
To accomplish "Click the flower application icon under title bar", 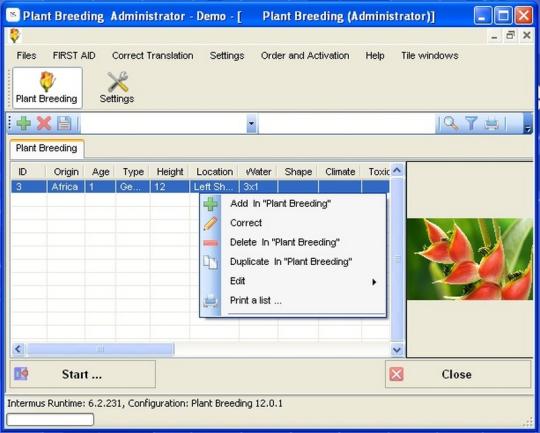I will (x=14, y=36).
